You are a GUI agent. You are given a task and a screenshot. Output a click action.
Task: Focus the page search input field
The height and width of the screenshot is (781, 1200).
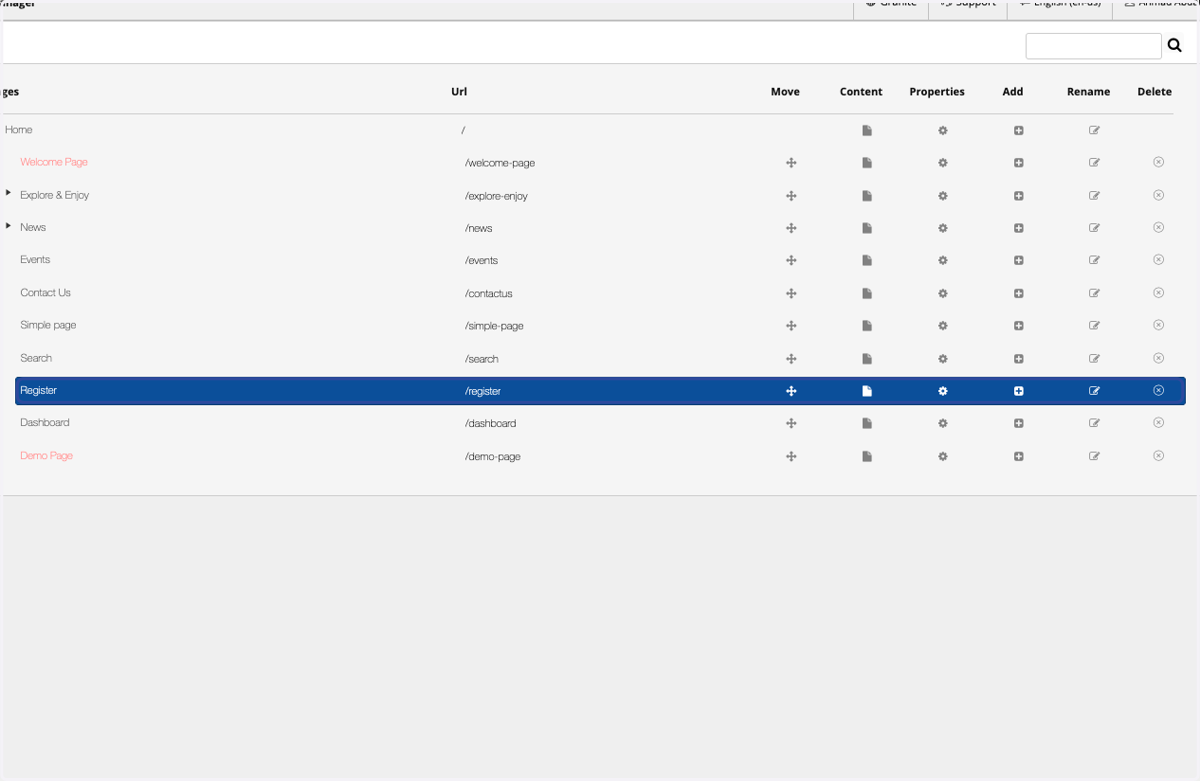click(1093, 46)
